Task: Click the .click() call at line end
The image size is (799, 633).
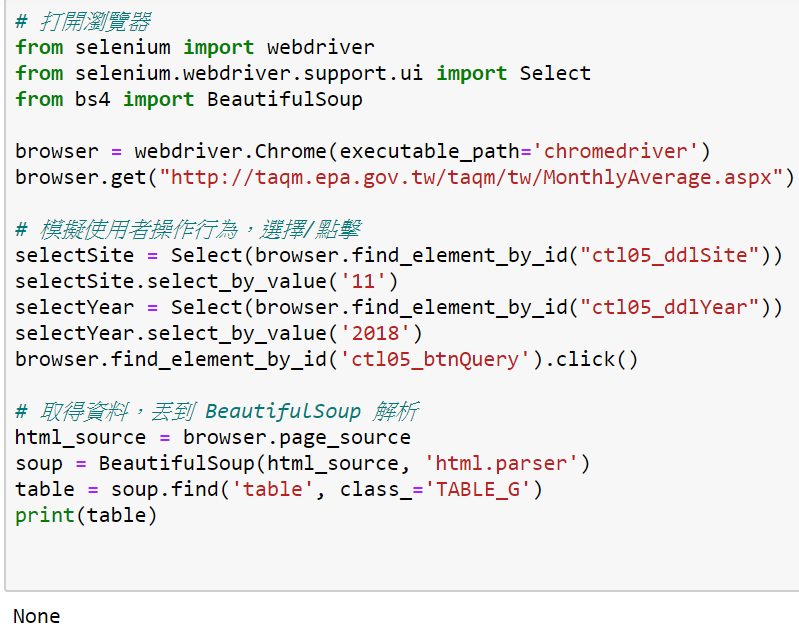Action: [x=591, y=359]
